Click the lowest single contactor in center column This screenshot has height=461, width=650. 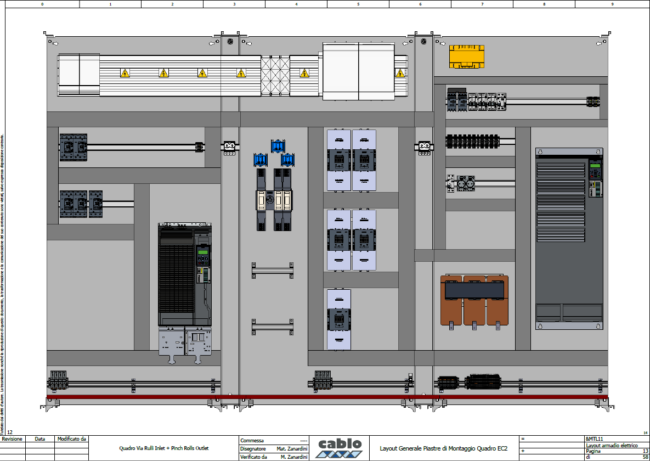pos(339,318)
